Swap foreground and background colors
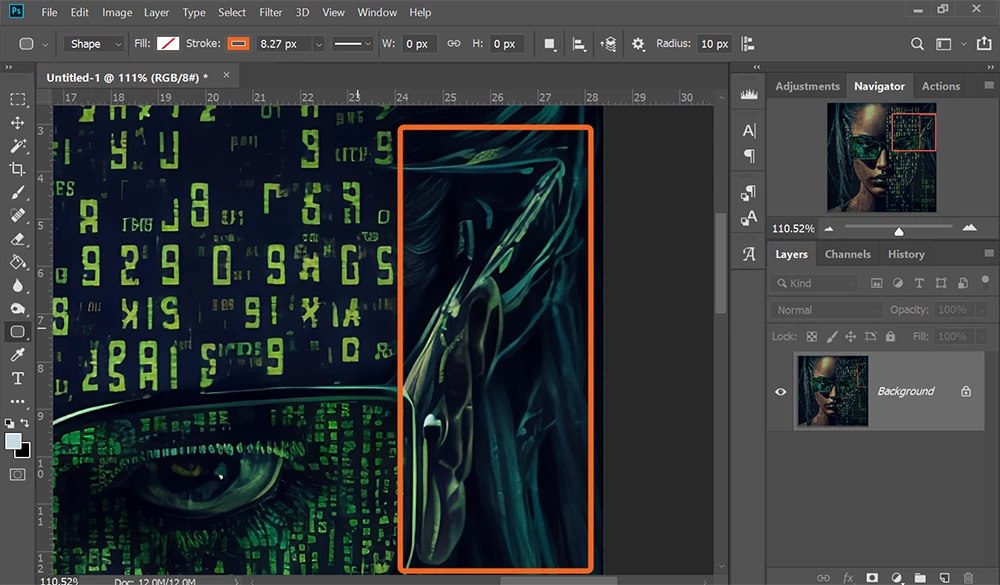This screenshot has width=1000, height=585. (x=24, y=422)
